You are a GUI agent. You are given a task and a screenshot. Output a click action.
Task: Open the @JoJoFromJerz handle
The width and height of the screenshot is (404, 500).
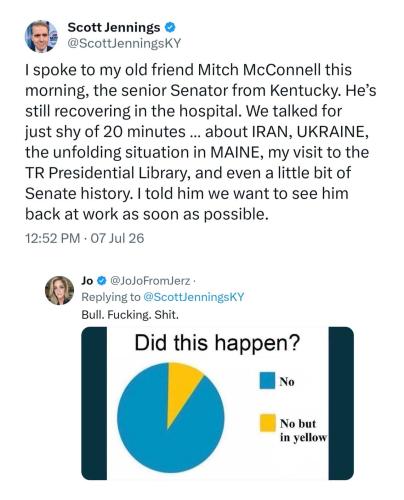pyautogui.click(x=150, y=281)
